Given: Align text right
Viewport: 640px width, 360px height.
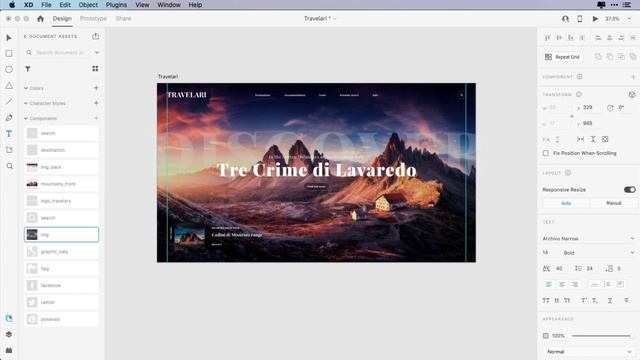Looking at the screenshot, I should 575,284.
